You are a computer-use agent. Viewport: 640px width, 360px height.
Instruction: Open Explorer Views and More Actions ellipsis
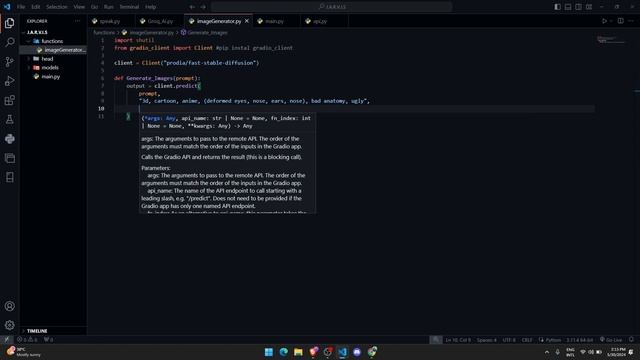[x=77, y=21]
